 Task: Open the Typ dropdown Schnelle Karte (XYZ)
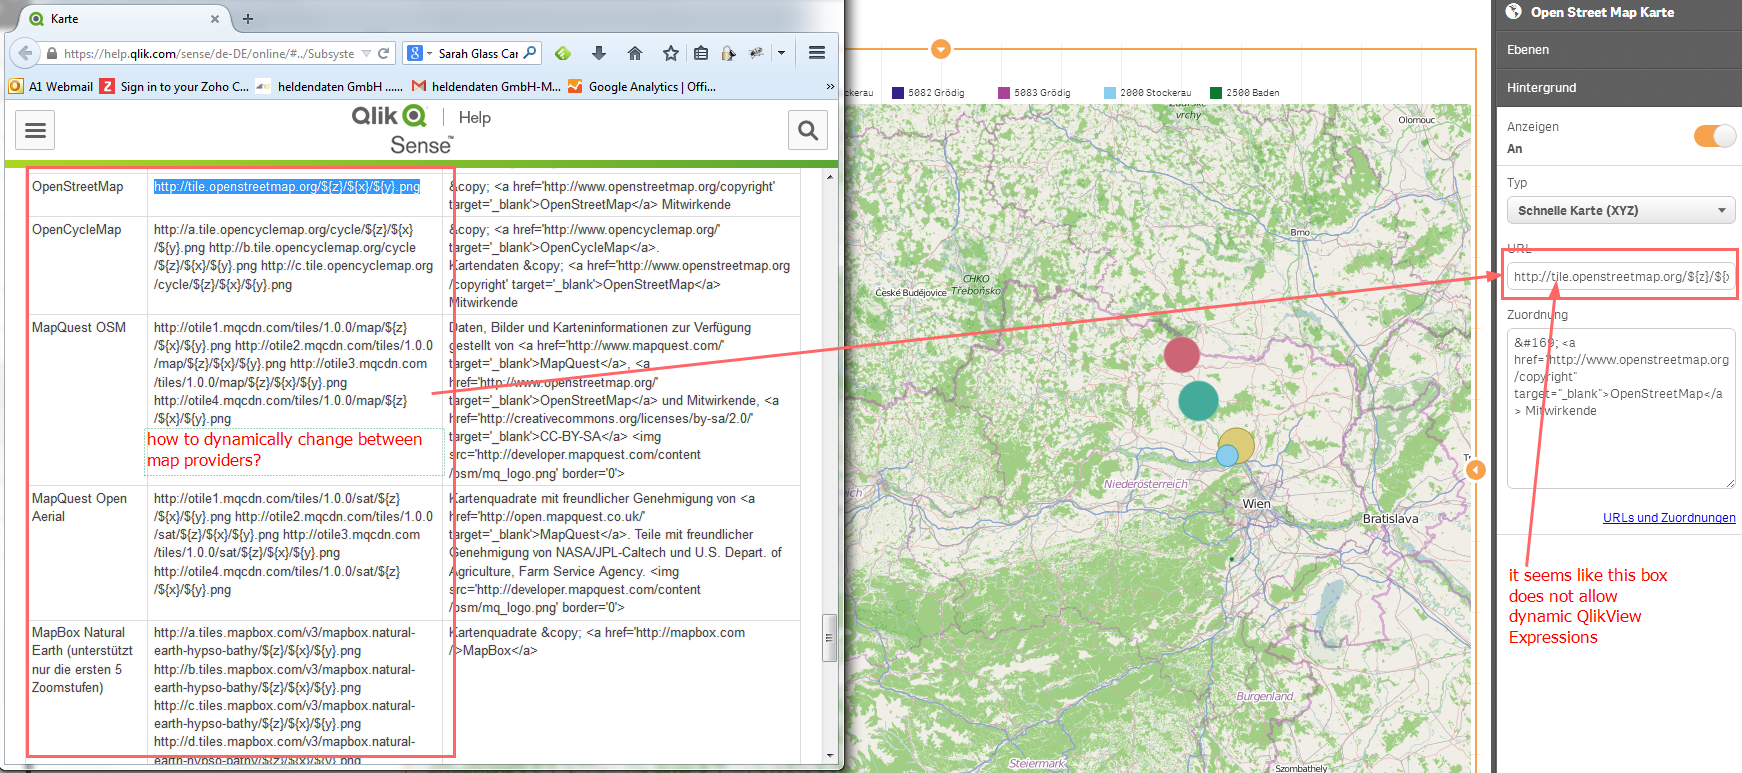coord(1620,211)
